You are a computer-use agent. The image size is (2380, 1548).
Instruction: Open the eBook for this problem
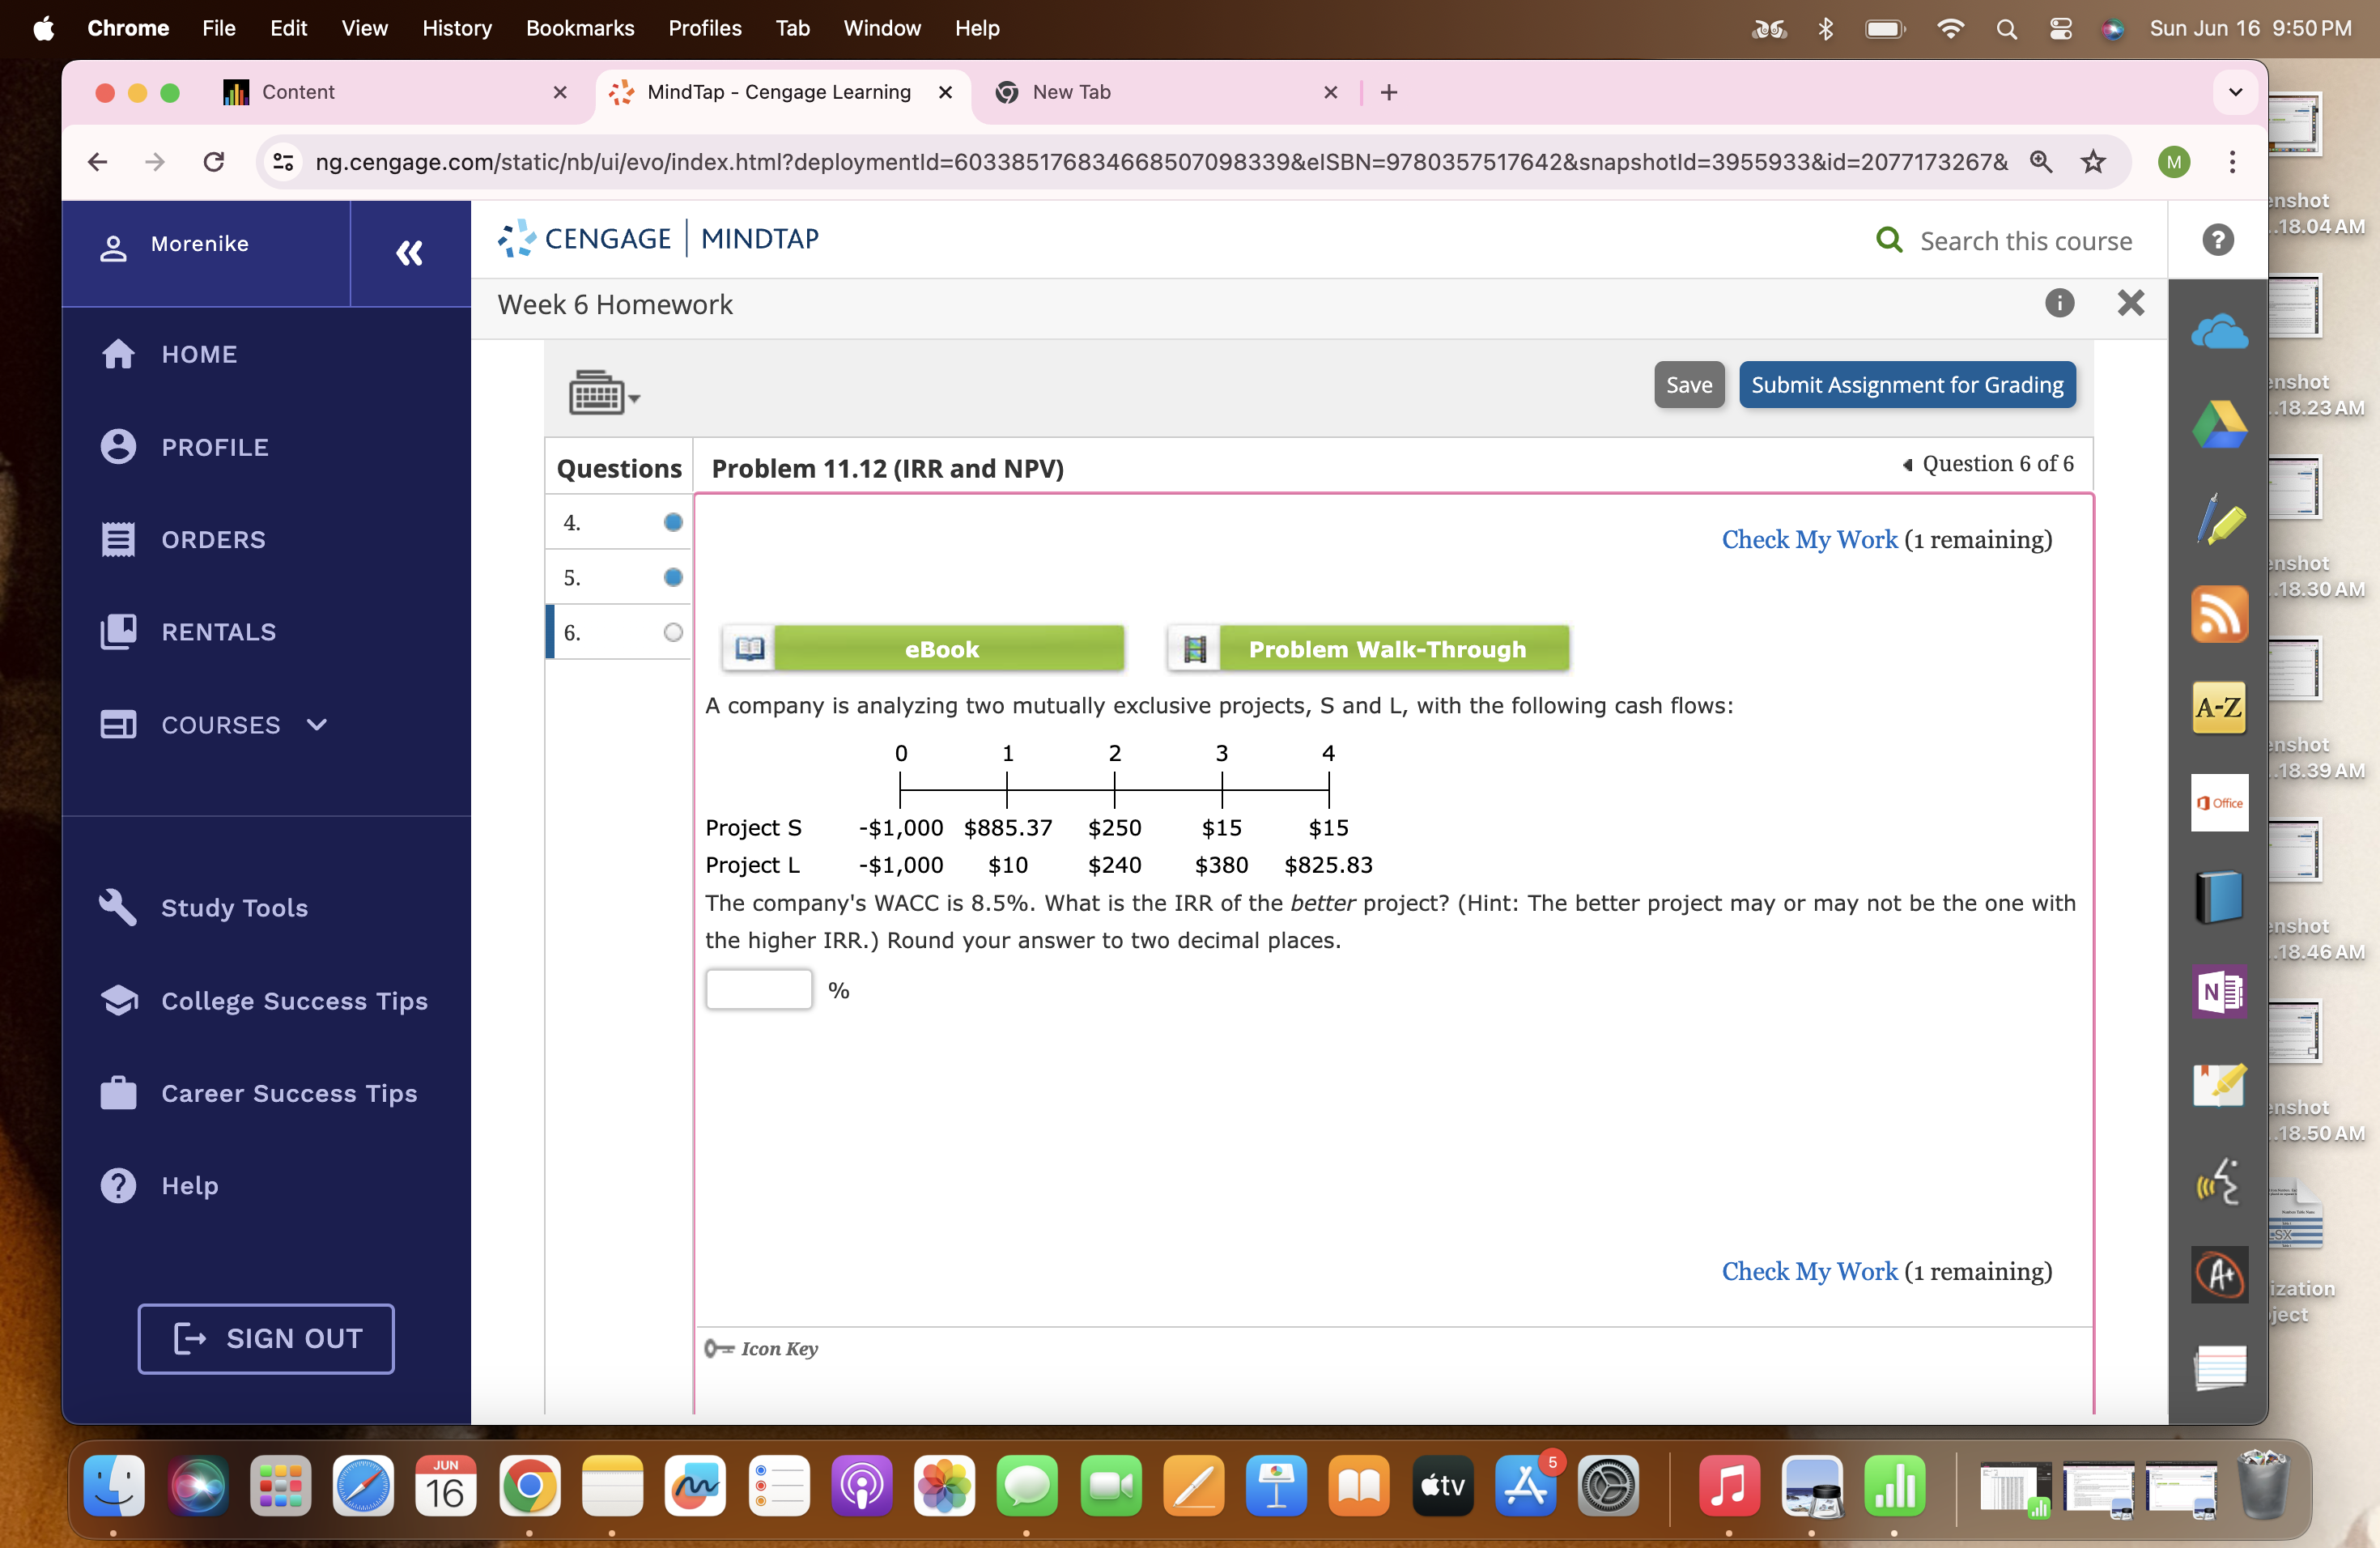coord(941,648)
